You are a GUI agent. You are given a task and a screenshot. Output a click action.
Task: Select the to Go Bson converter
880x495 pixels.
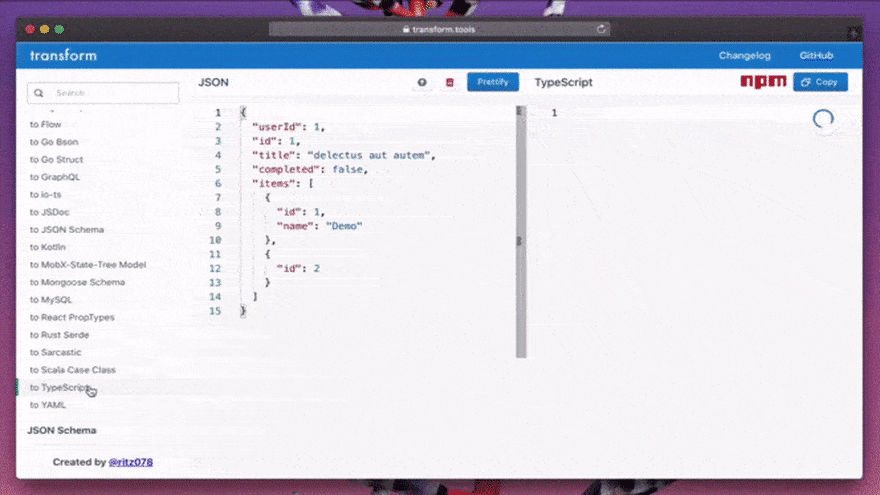54,142
